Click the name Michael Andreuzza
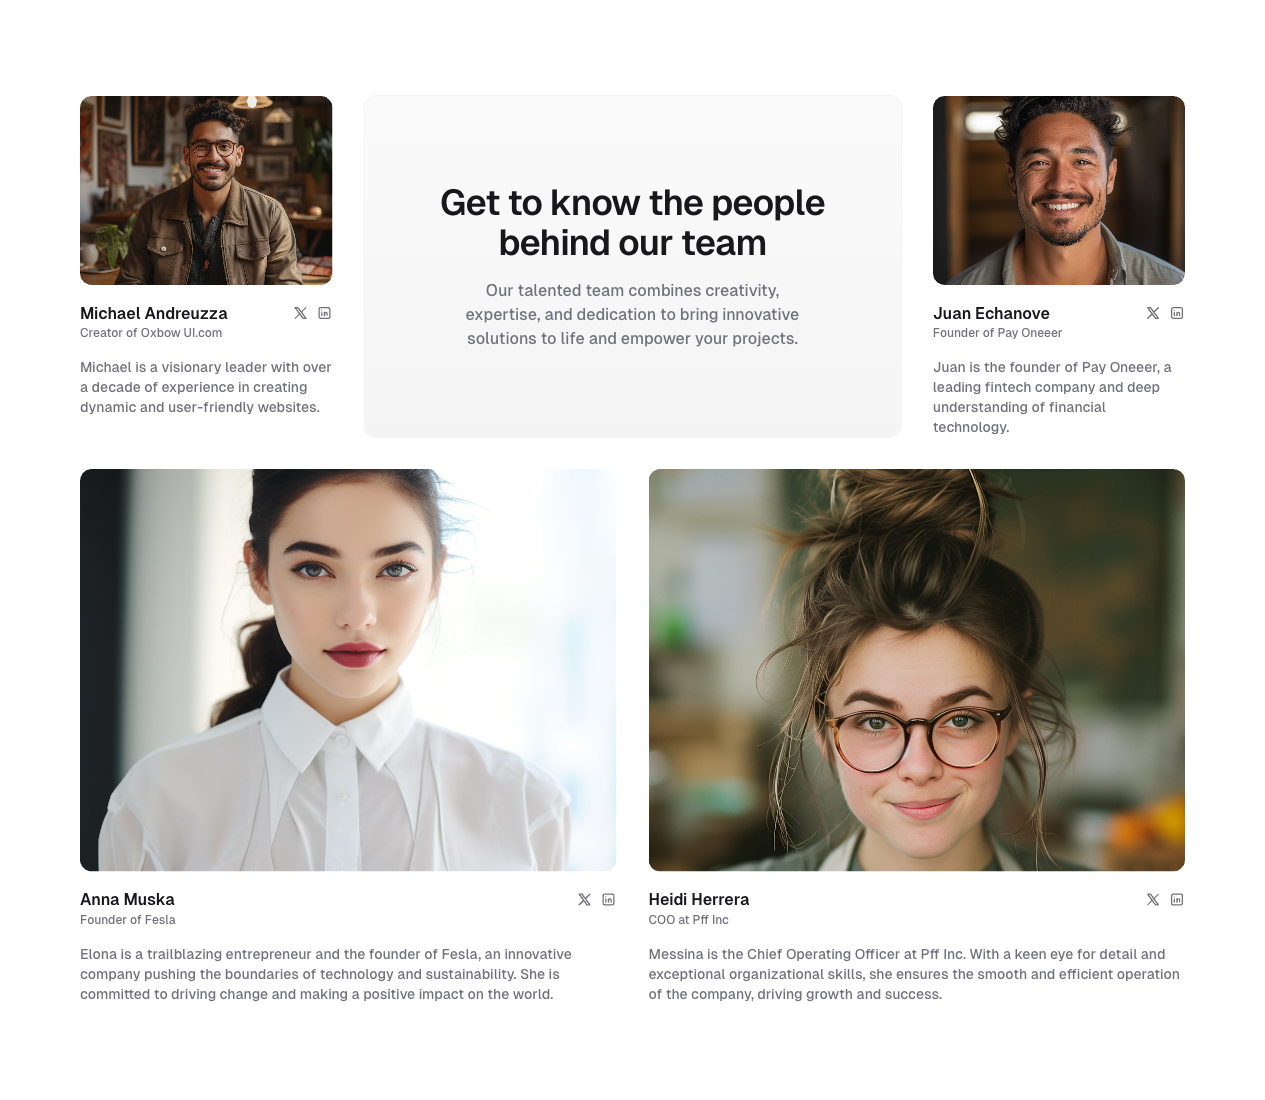1265x1100 pixels. [154, 314]
